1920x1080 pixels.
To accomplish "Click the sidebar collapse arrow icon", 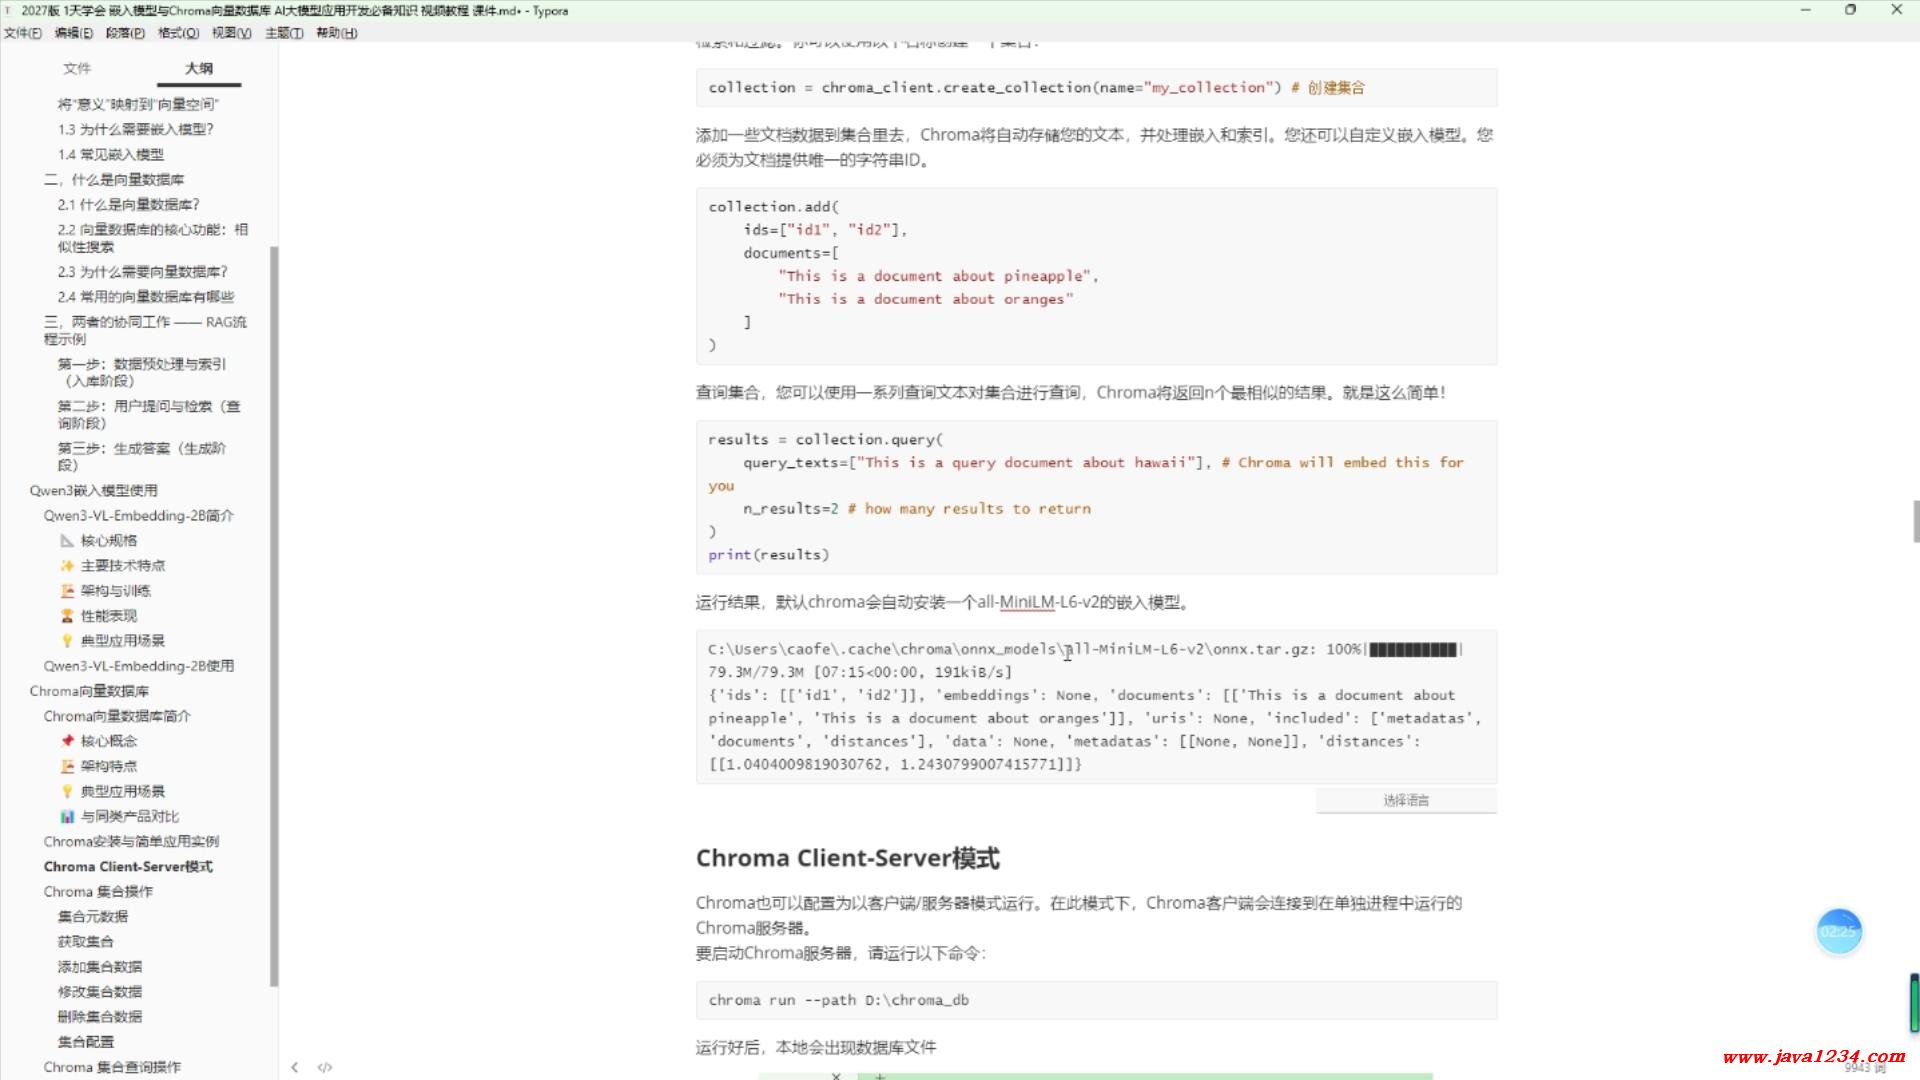I will coord(294,1067).
